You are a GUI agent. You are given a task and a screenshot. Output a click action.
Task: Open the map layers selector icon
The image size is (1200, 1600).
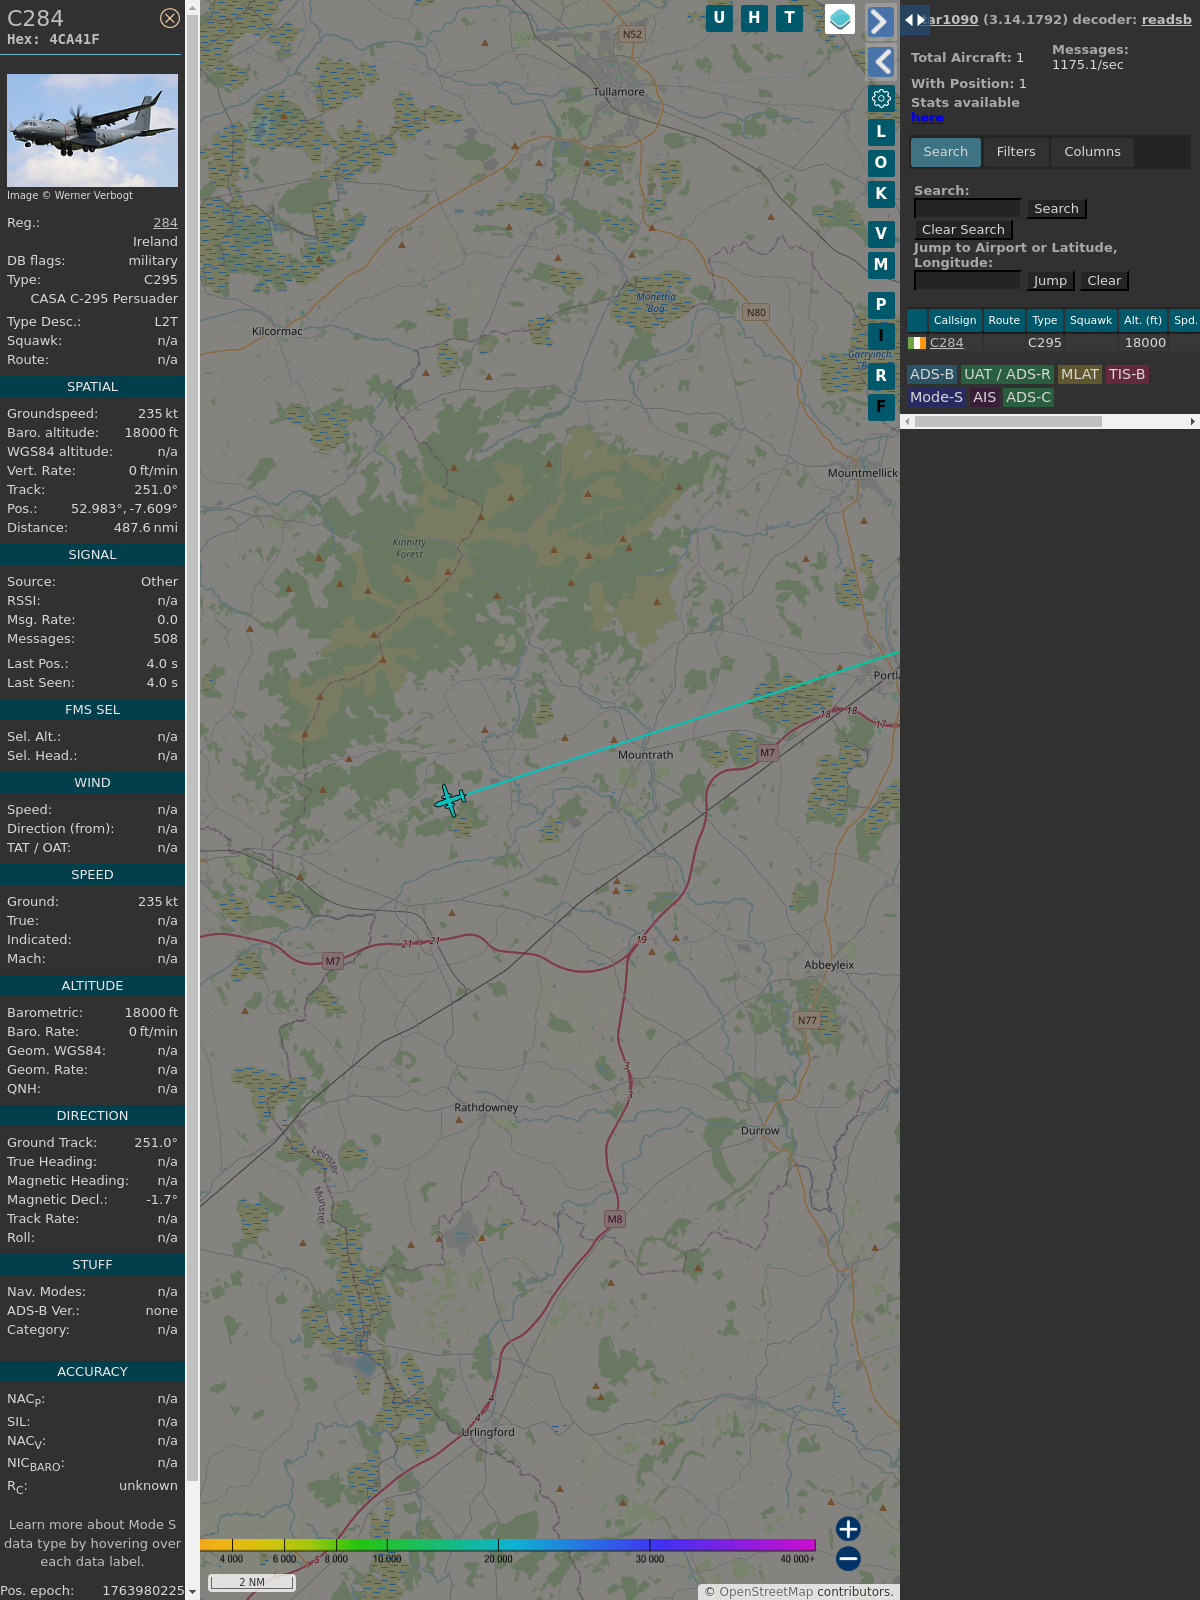840,19
